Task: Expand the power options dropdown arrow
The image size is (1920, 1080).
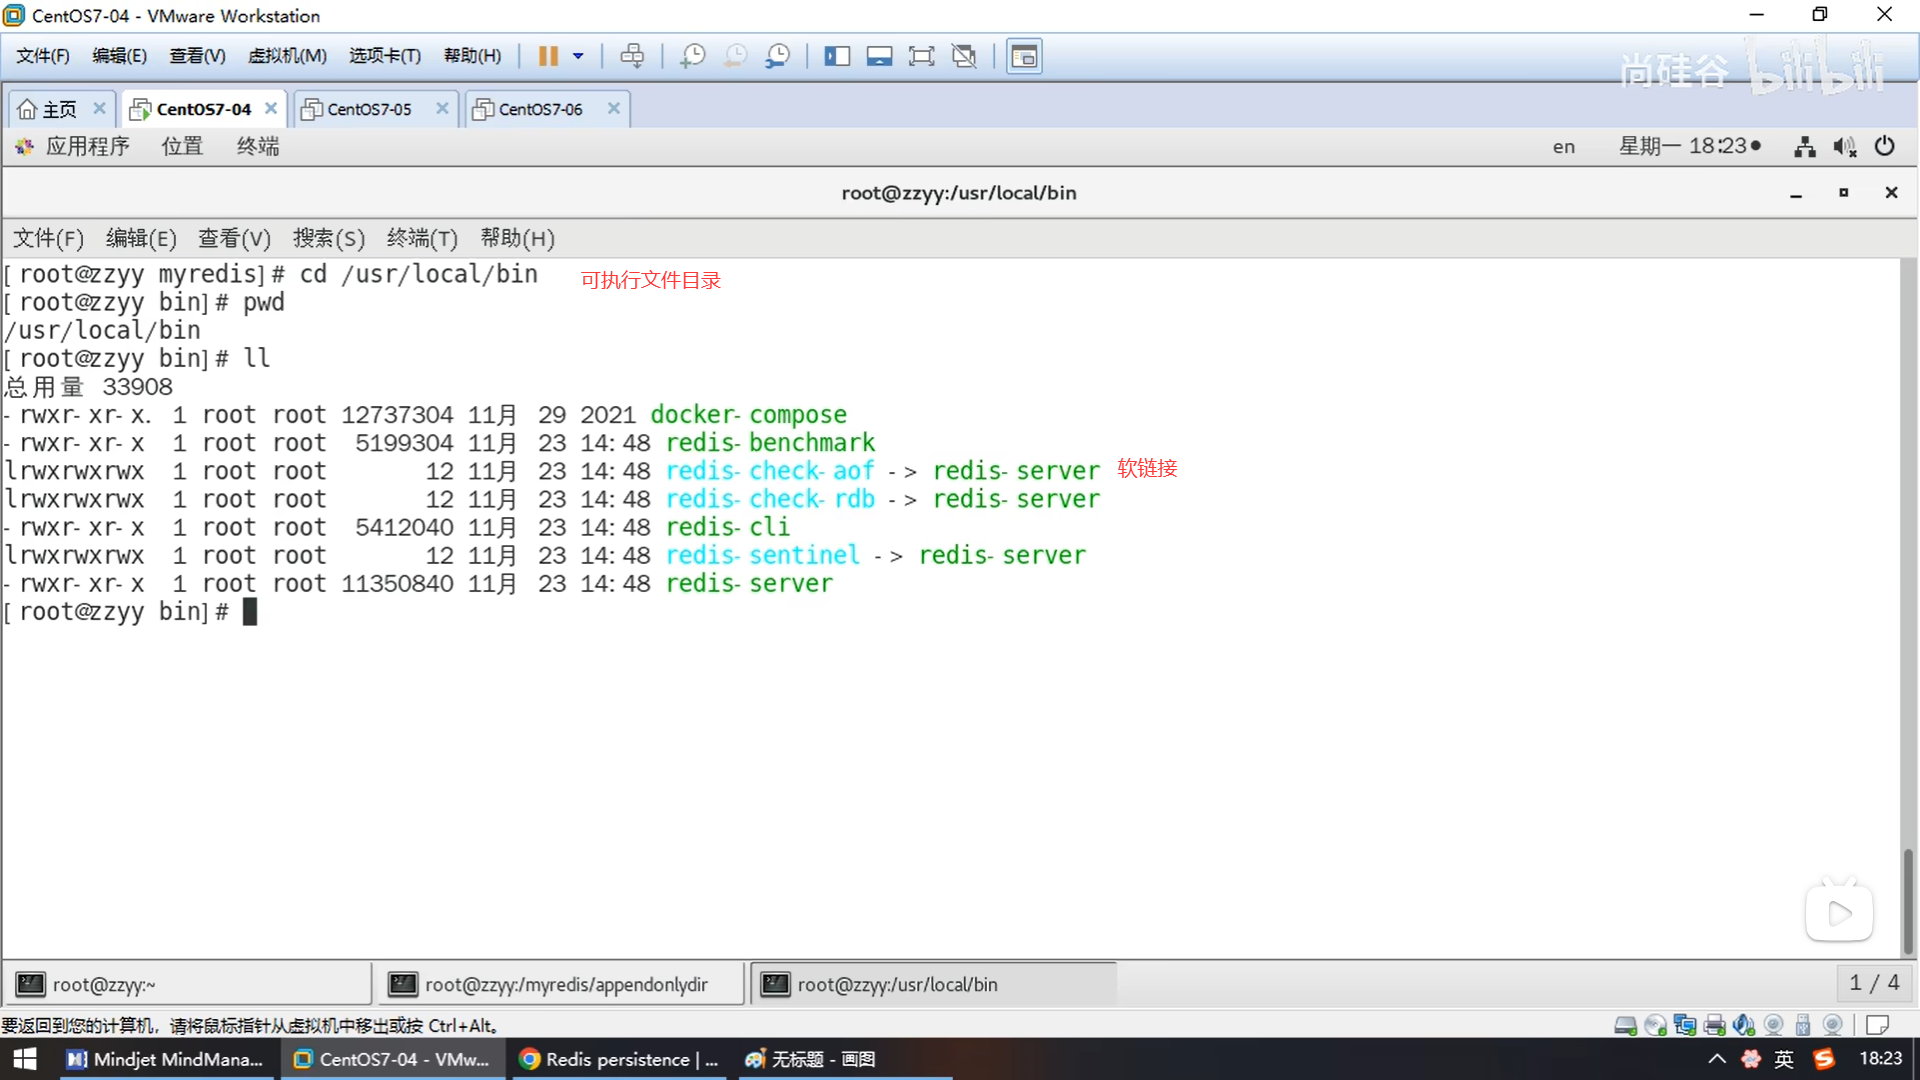Action: (578, 56)
